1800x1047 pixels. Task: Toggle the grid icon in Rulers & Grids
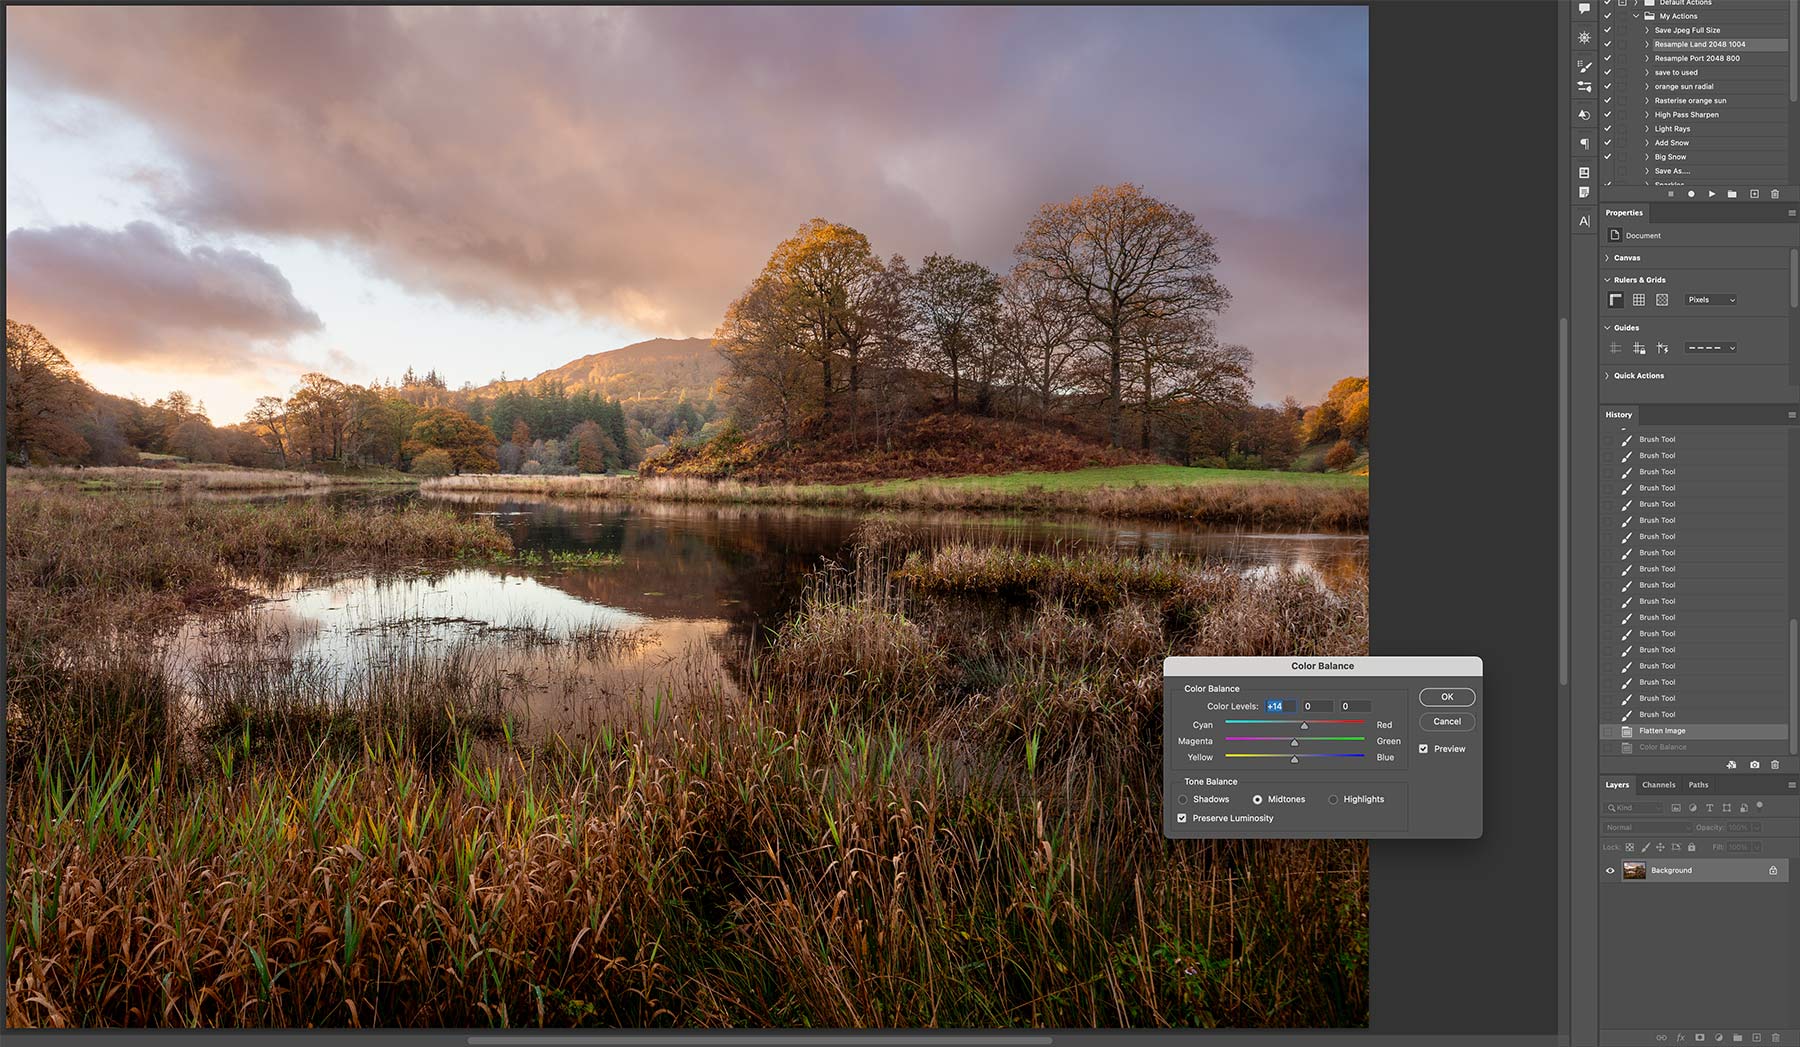point(1638,300)
